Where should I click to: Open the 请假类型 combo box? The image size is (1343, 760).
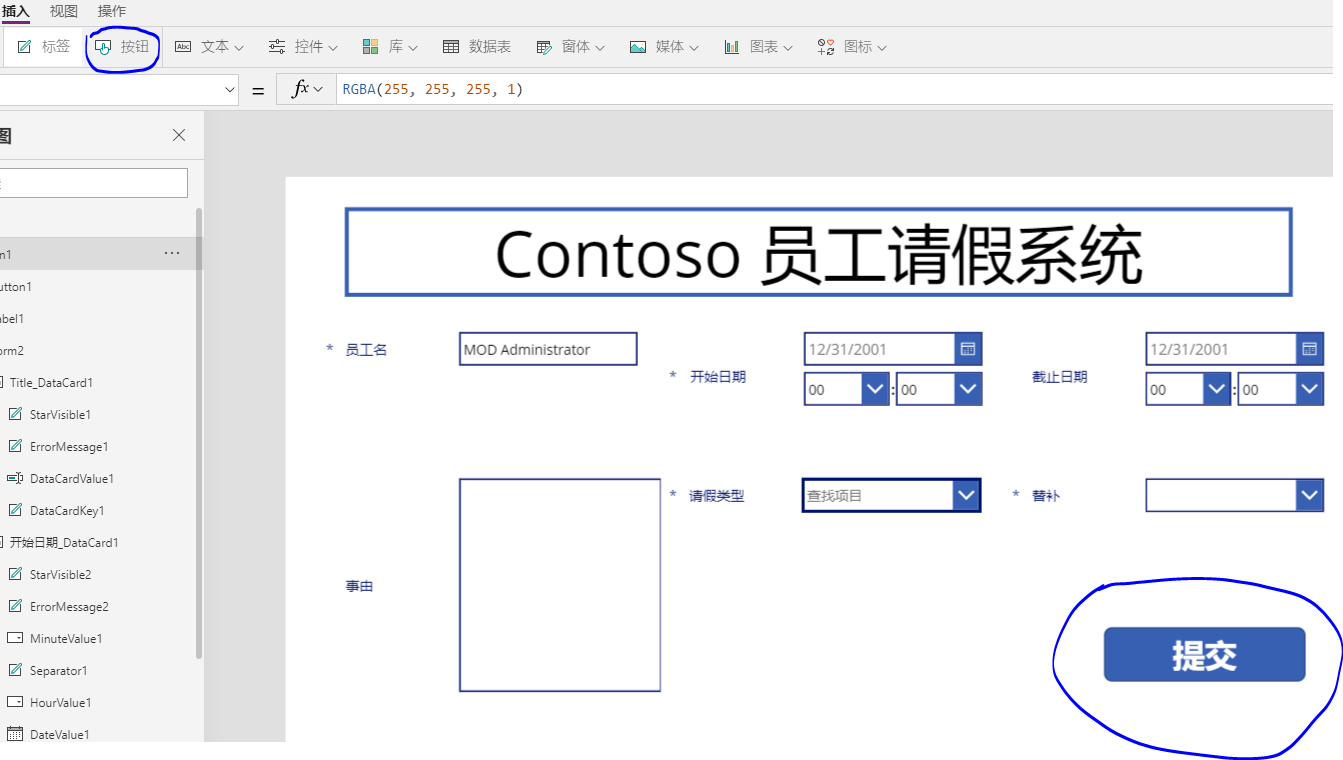[x=891, y=495]
